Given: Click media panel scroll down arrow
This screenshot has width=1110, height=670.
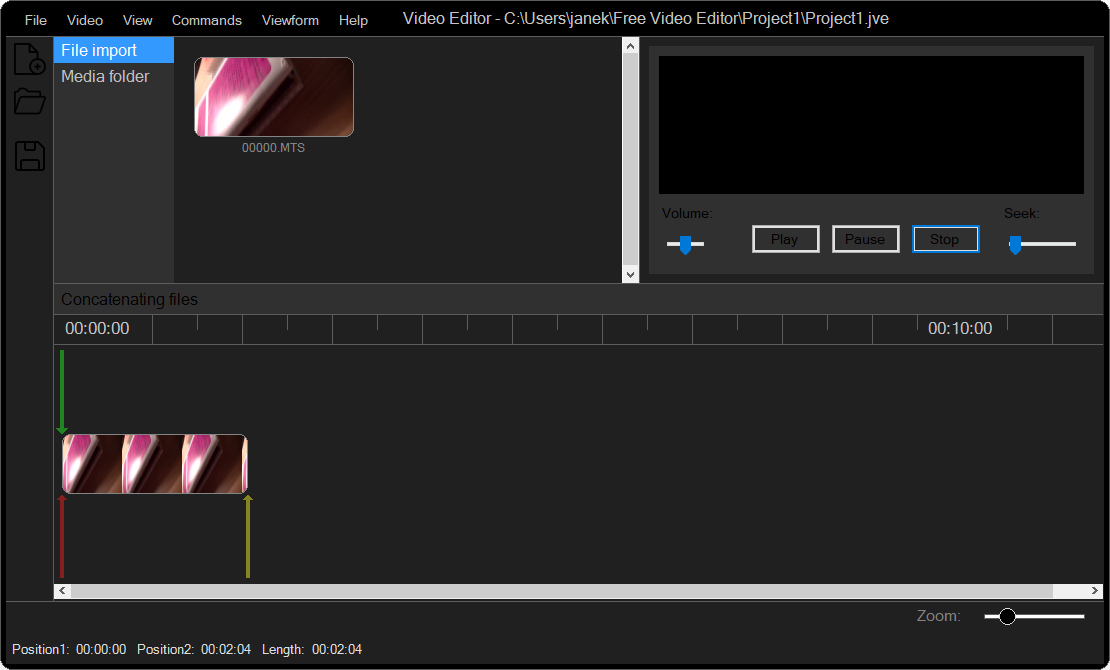Looking at the screenshot, I should tap(630, 274).
